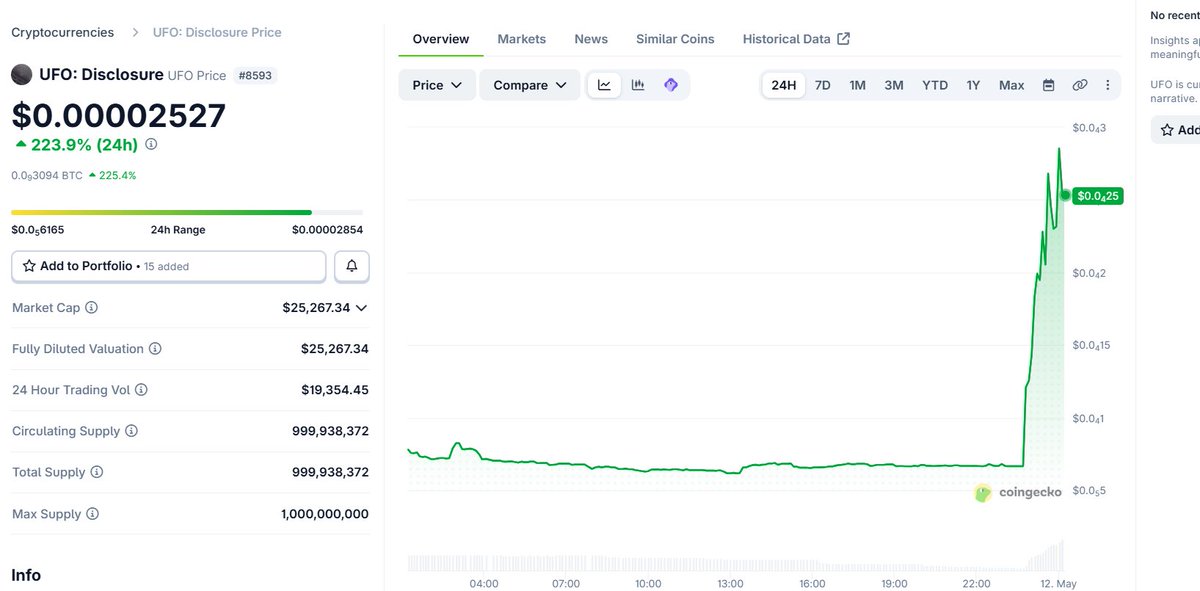Select the Max time range
This screenshot has height=591, width=1200.
(1011, 85)
